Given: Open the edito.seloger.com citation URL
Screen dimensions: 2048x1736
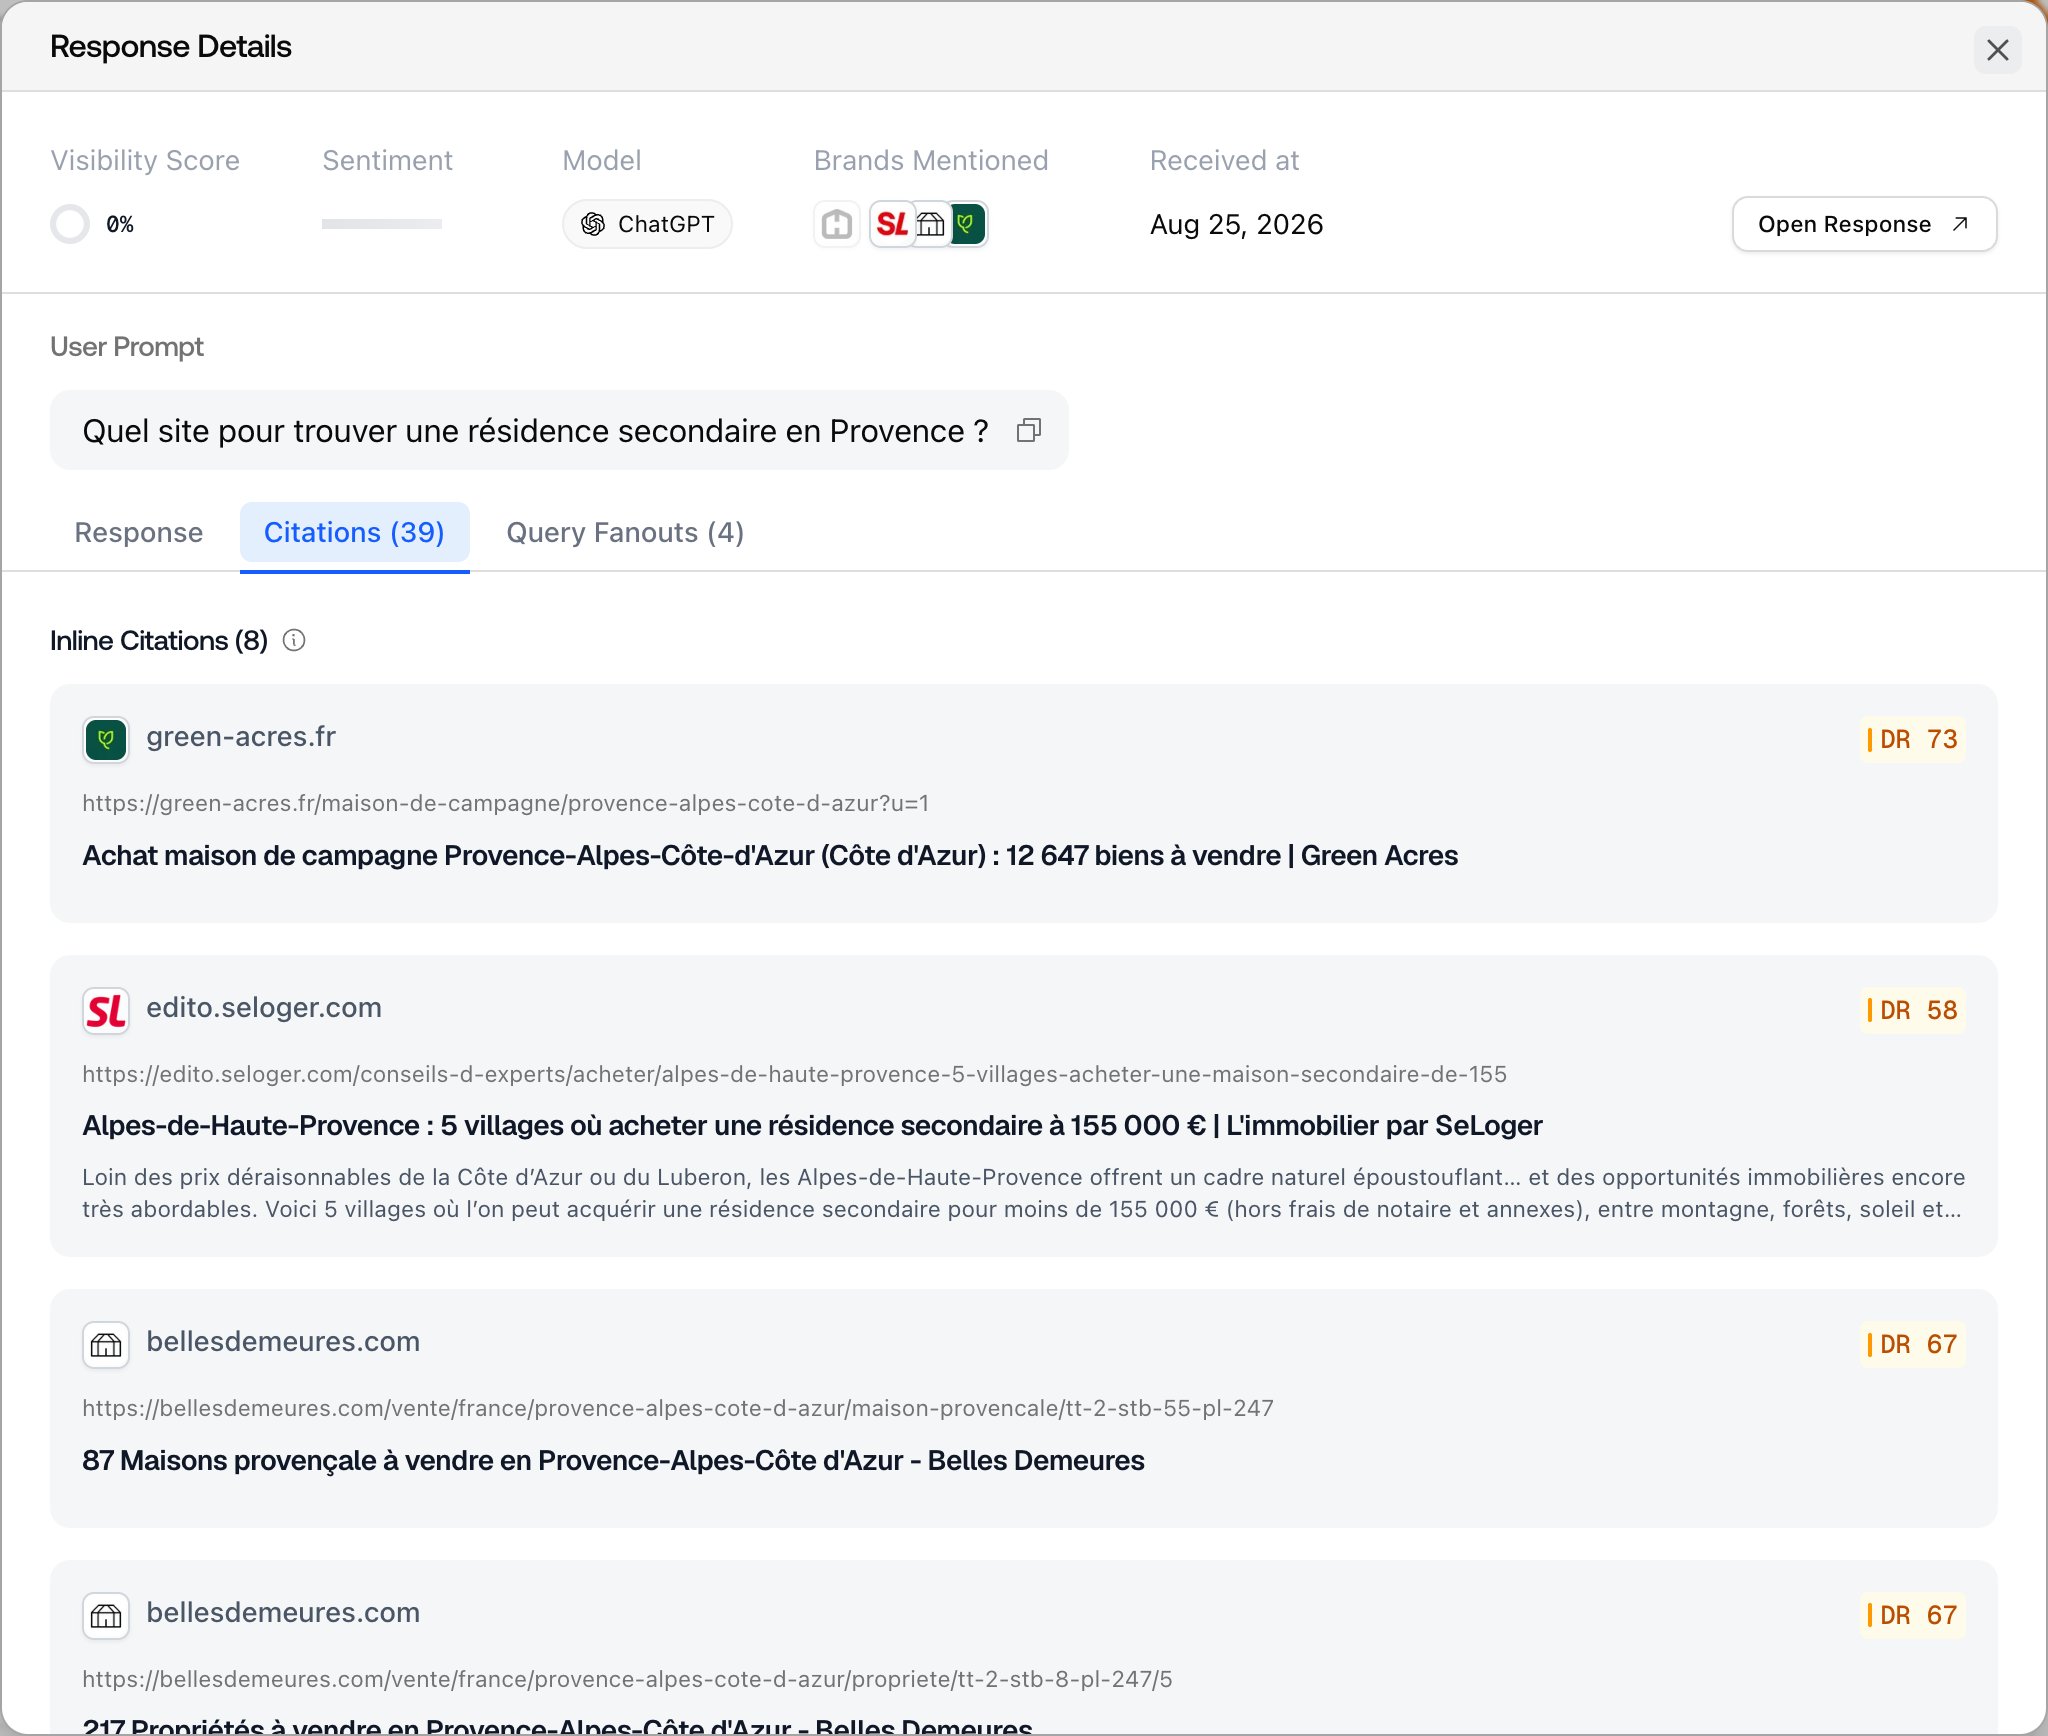Looking at the screenshot, I should [x=794, y=1074].
